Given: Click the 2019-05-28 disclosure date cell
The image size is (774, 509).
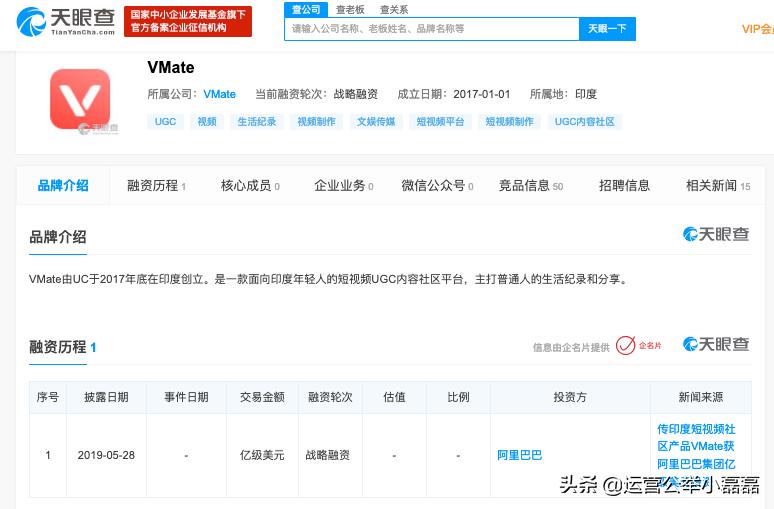Looking at the screenshot, I should pos(106,455).
